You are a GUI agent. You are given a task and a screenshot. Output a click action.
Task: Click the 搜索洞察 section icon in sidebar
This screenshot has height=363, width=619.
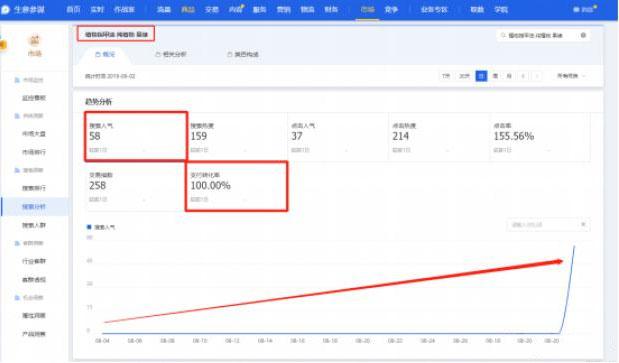[17, 170]
